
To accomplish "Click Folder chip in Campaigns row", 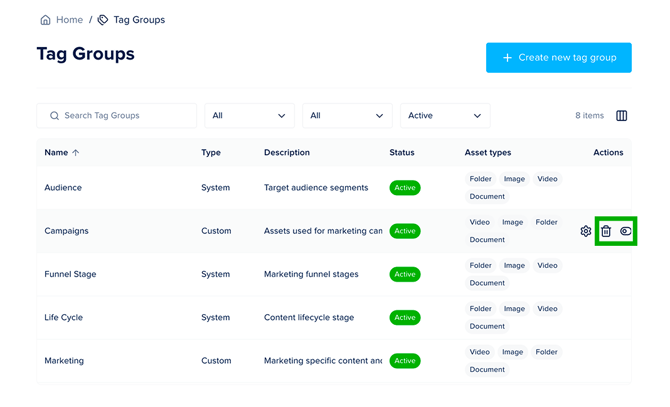I will [547, 222].
